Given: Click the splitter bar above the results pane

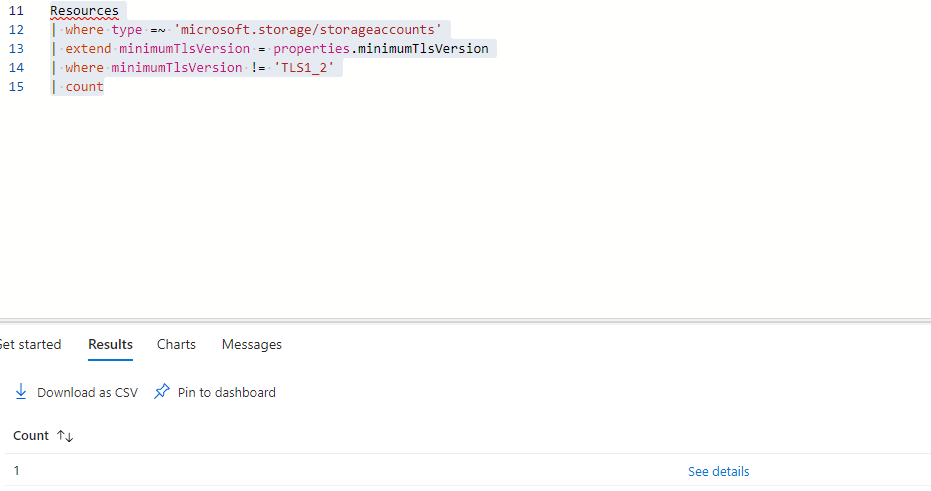Looking at the screenshot, I should [x=466, y=321].
